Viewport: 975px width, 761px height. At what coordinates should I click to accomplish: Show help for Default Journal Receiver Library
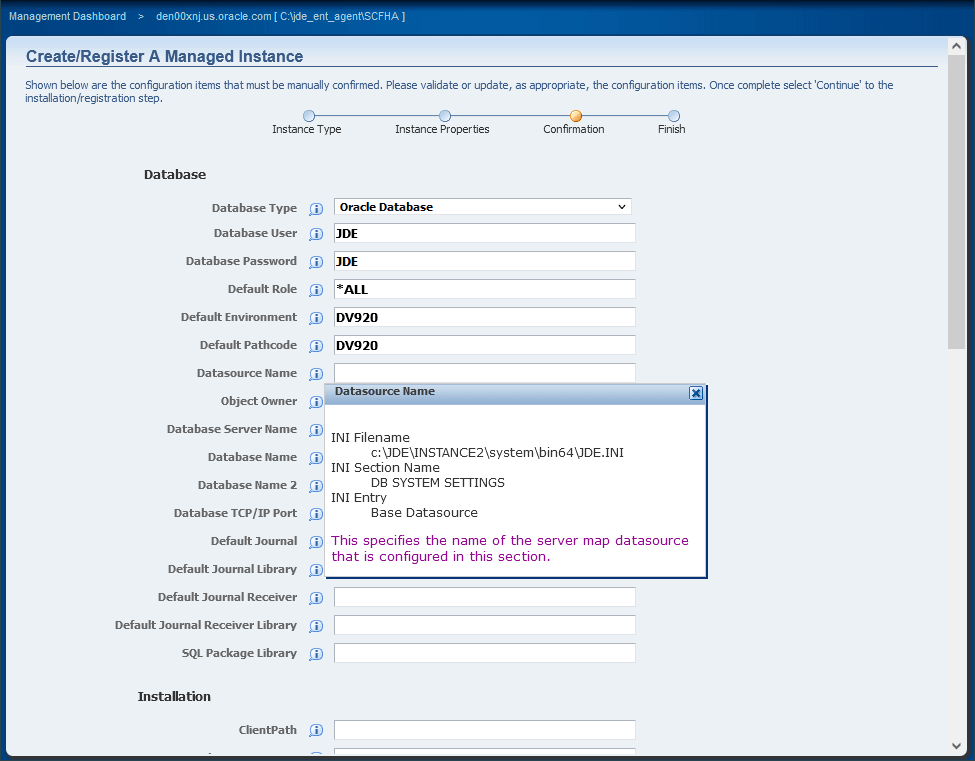[316, 625]
